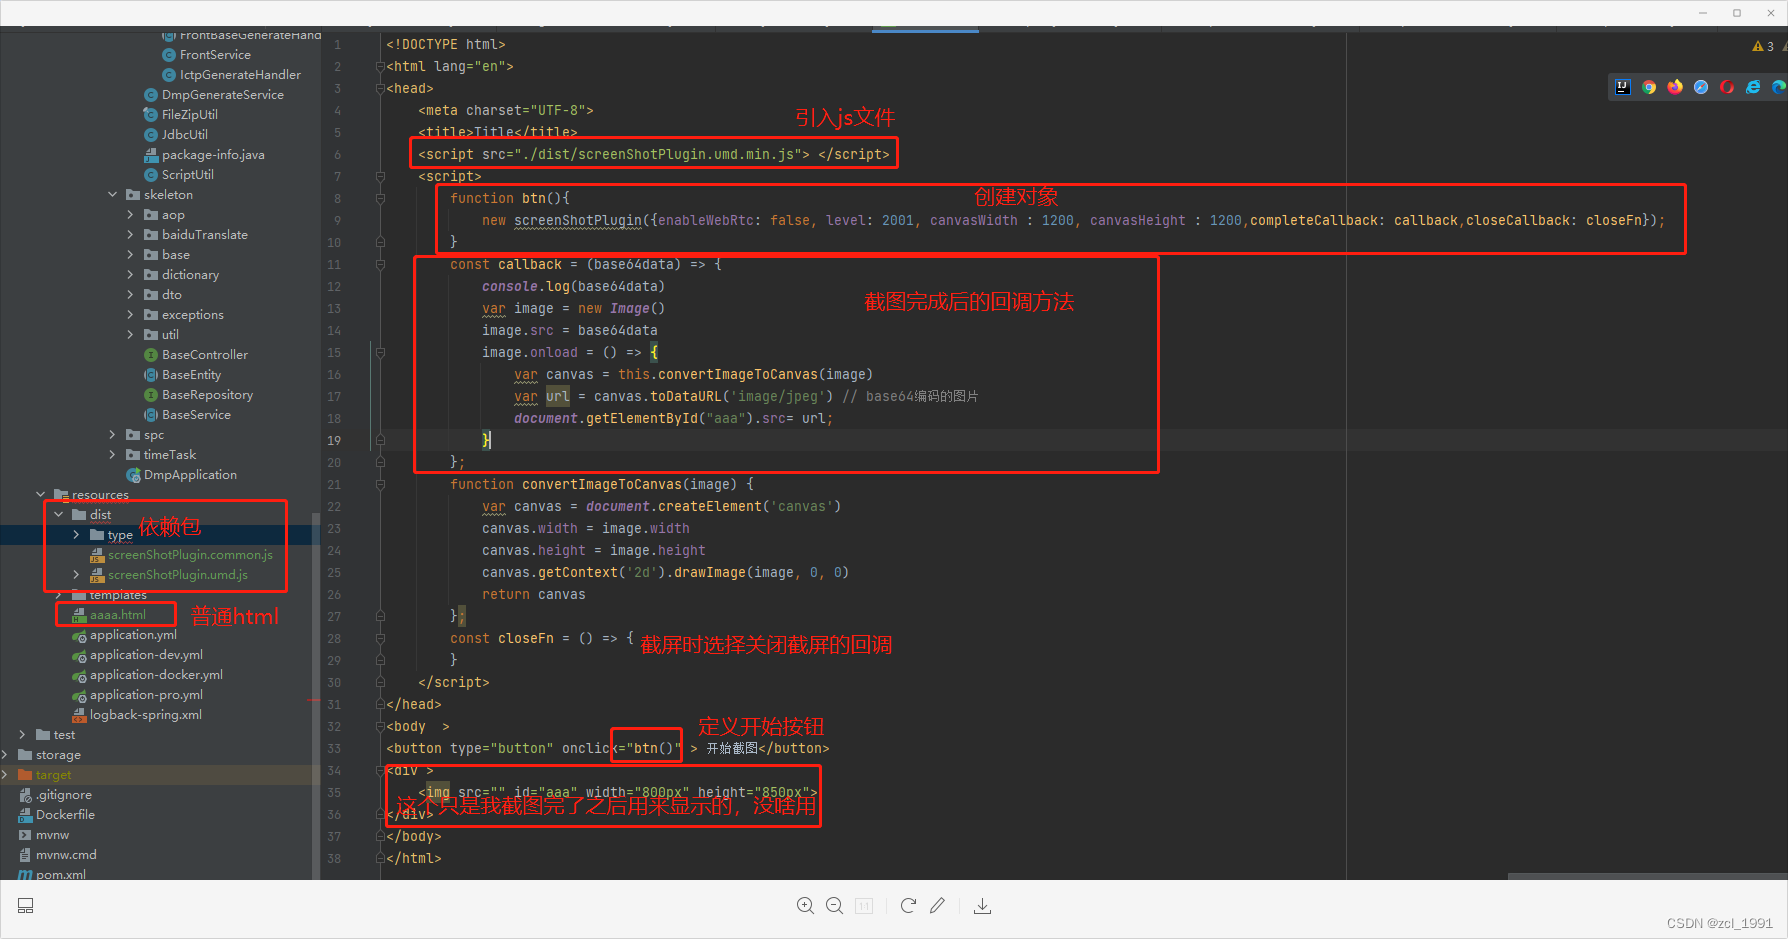Click the Dockerfile icon in project tree
1788x939 pixels.
pyautogui.click(x=26, y=815)
